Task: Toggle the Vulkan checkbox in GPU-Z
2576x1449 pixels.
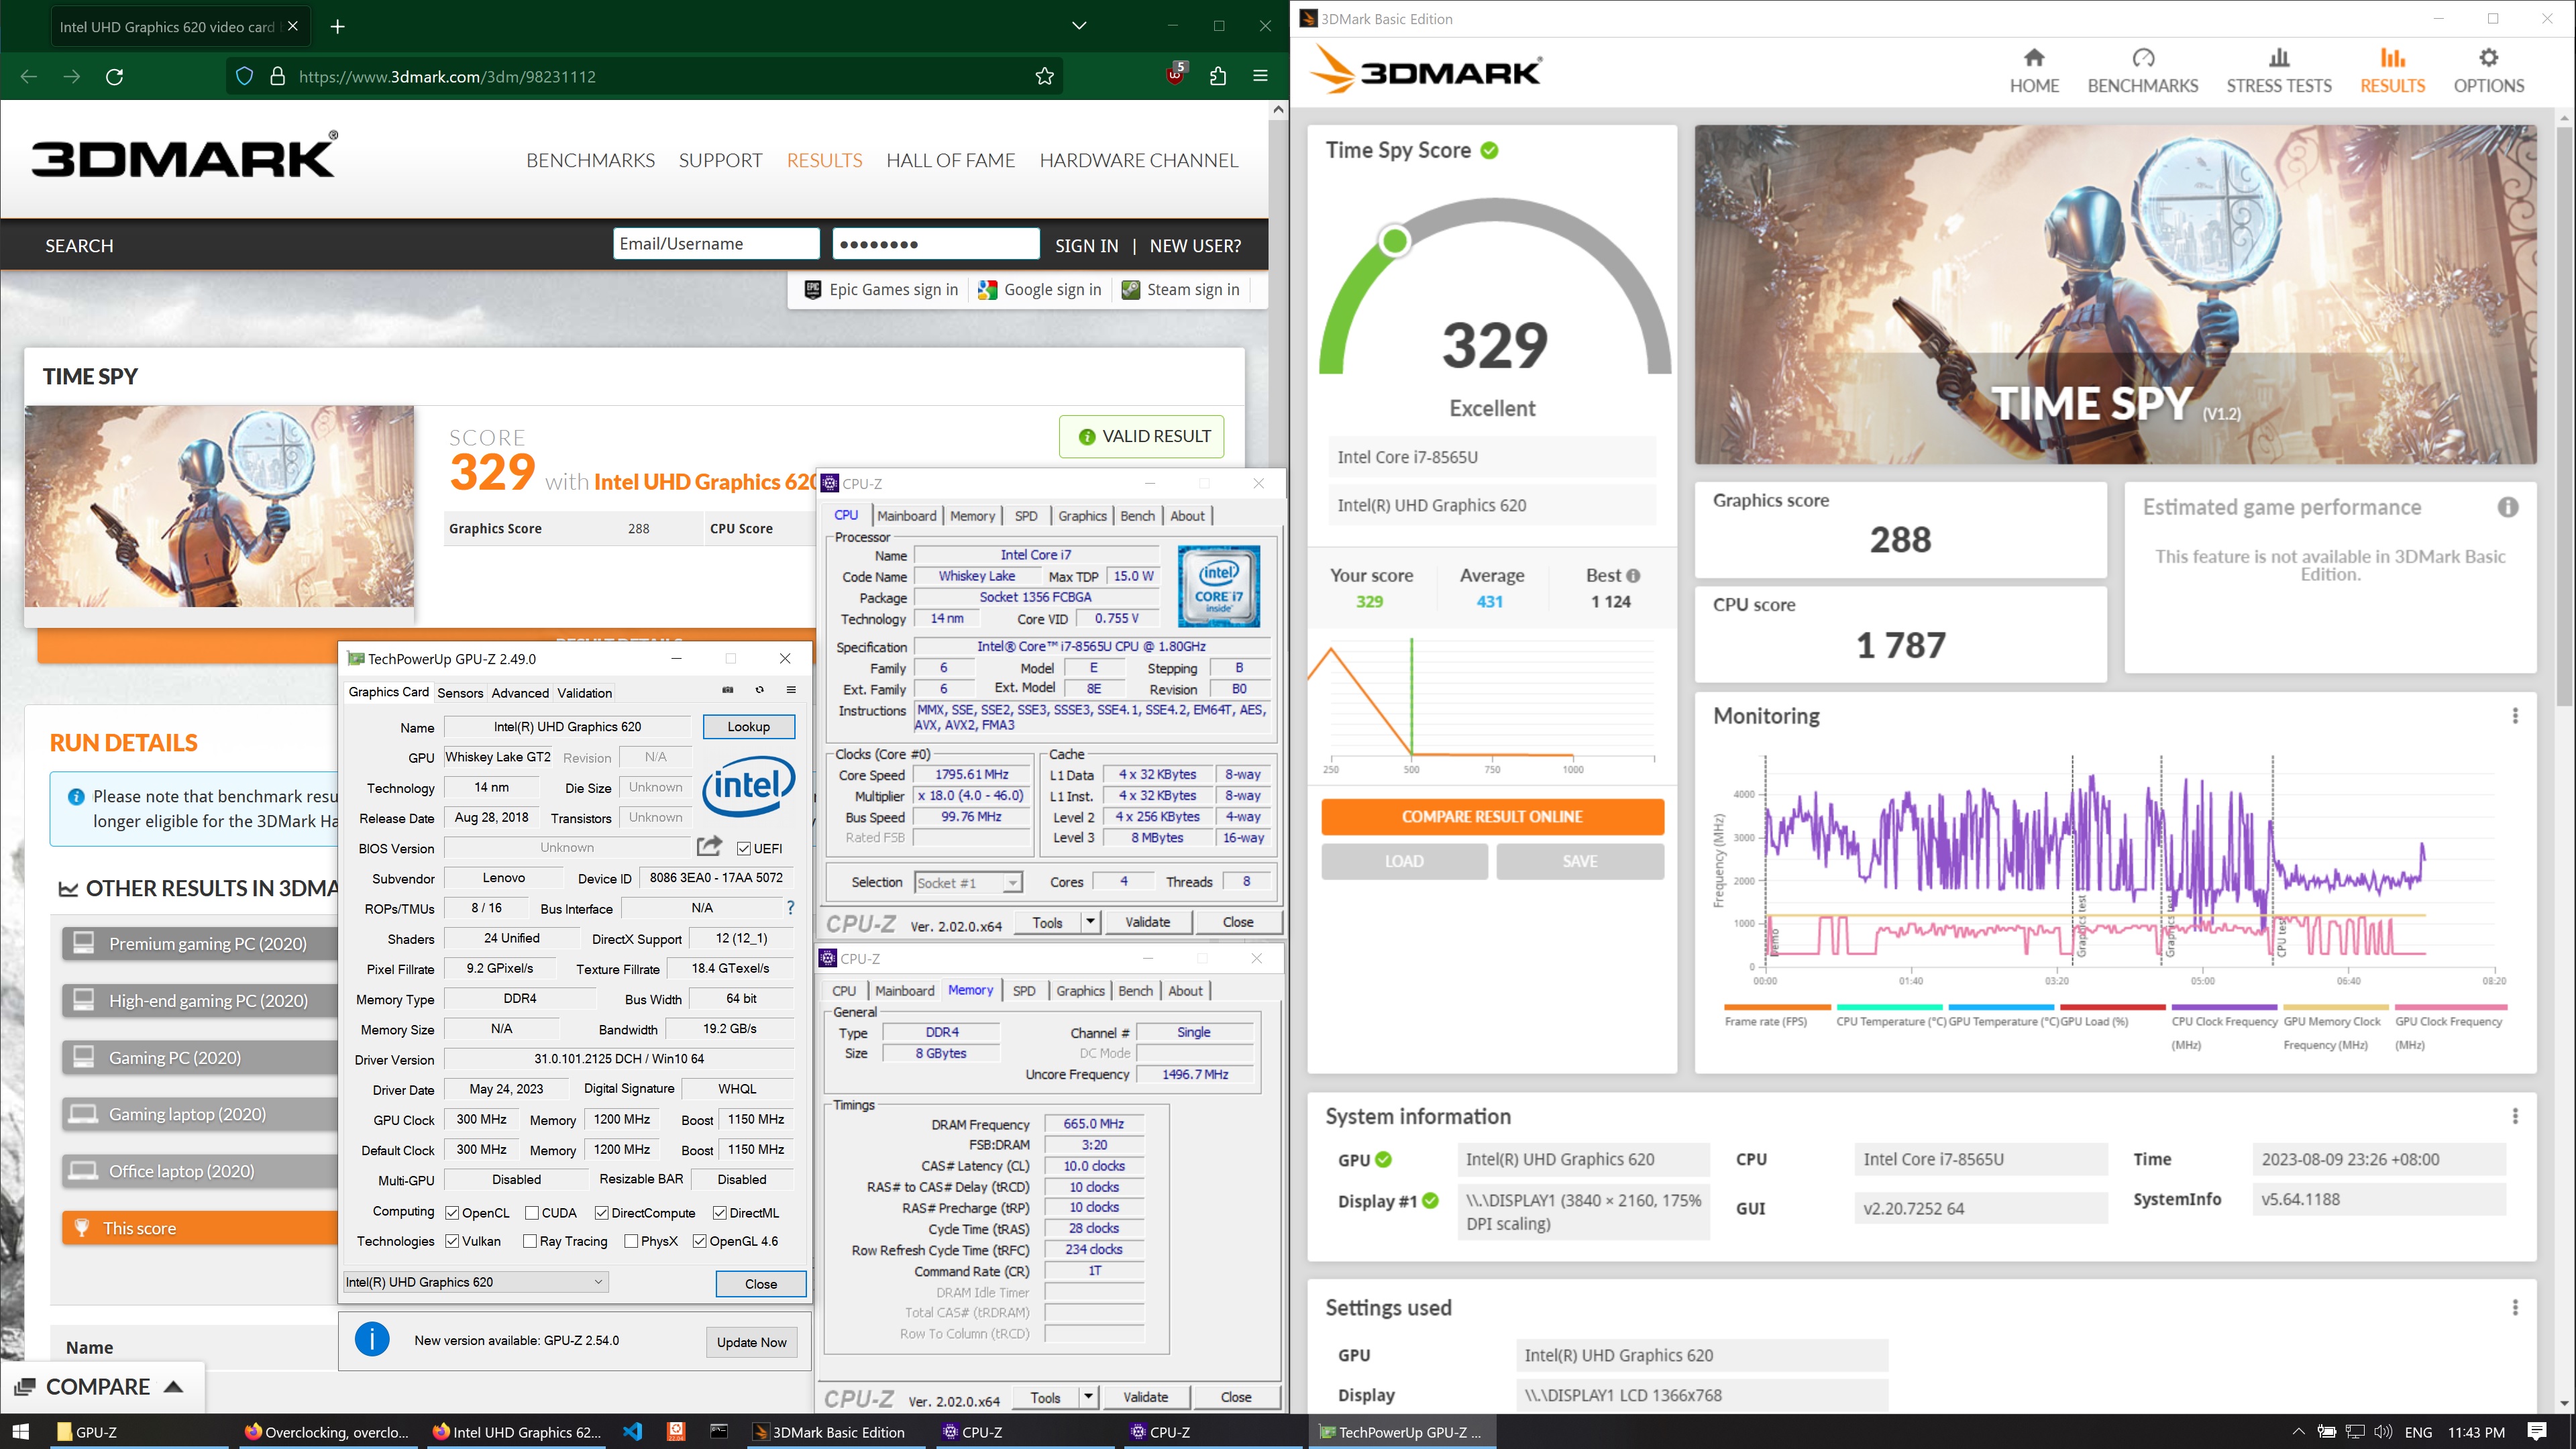Action: 452,1241
